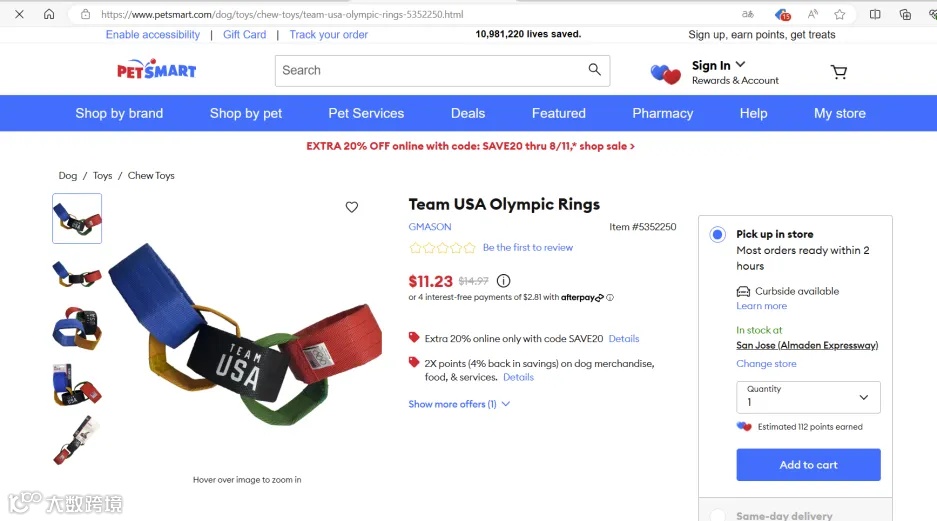Bookmark page with star icon
This screenshot has height=521, width=937.
click(840, 14)
